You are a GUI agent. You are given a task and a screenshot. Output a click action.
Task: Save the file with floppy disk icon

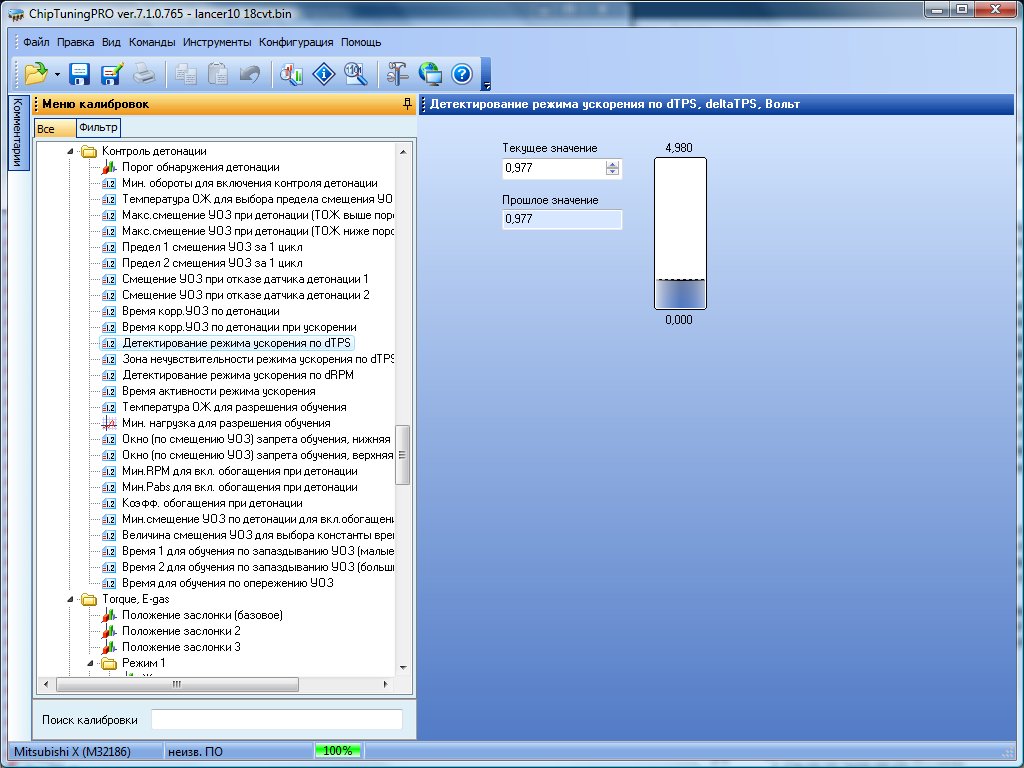(80, 73)
